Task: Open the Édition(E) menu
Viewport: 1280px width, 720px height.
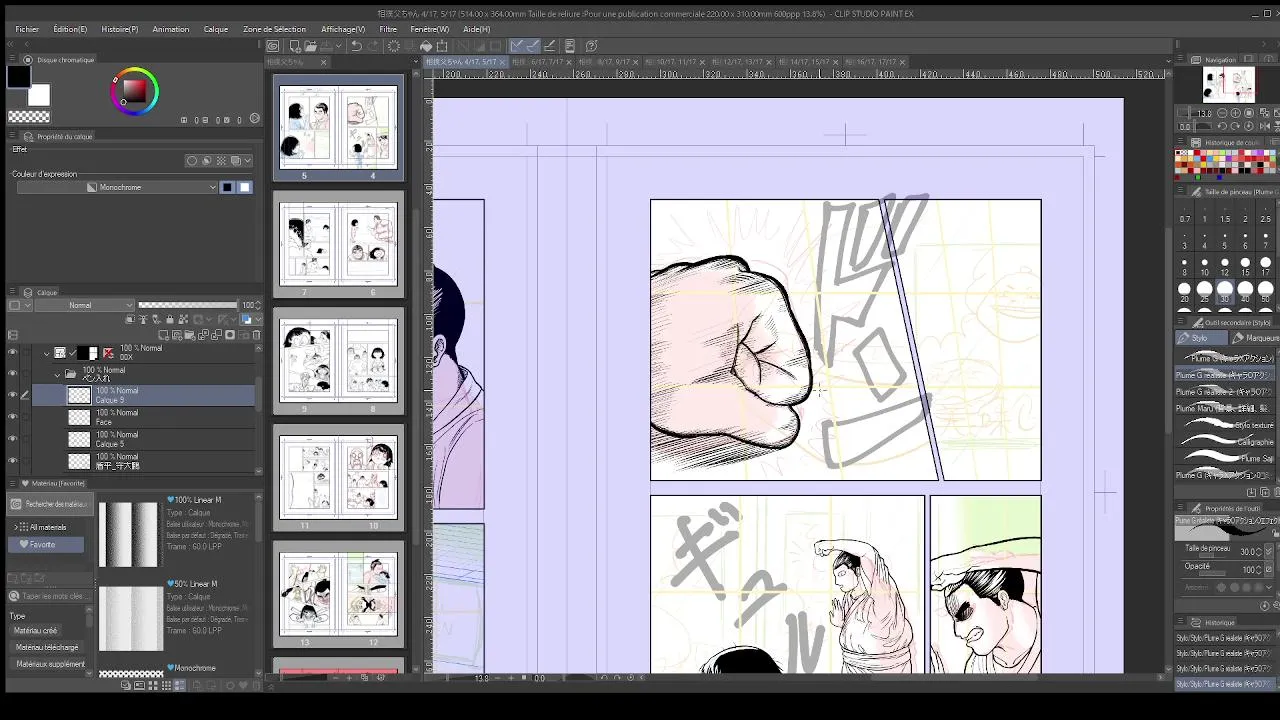Action: [70, 29]
